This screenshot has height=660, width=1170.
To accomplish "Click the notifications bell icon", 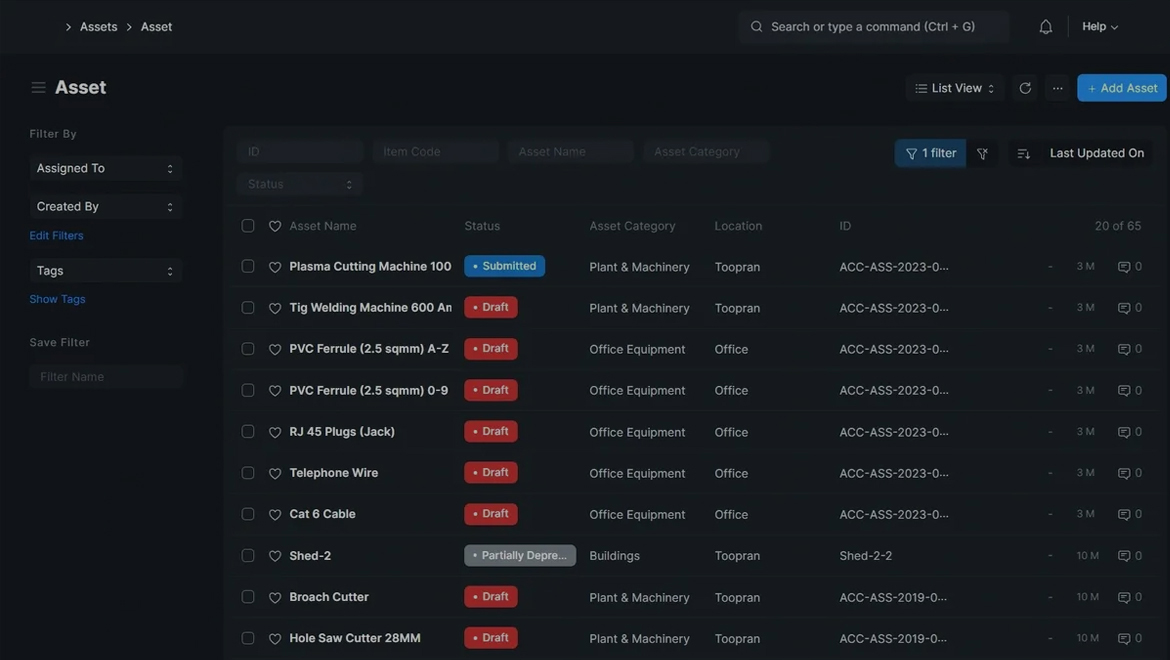I will pyautogui.click(x=1045, y=27).
